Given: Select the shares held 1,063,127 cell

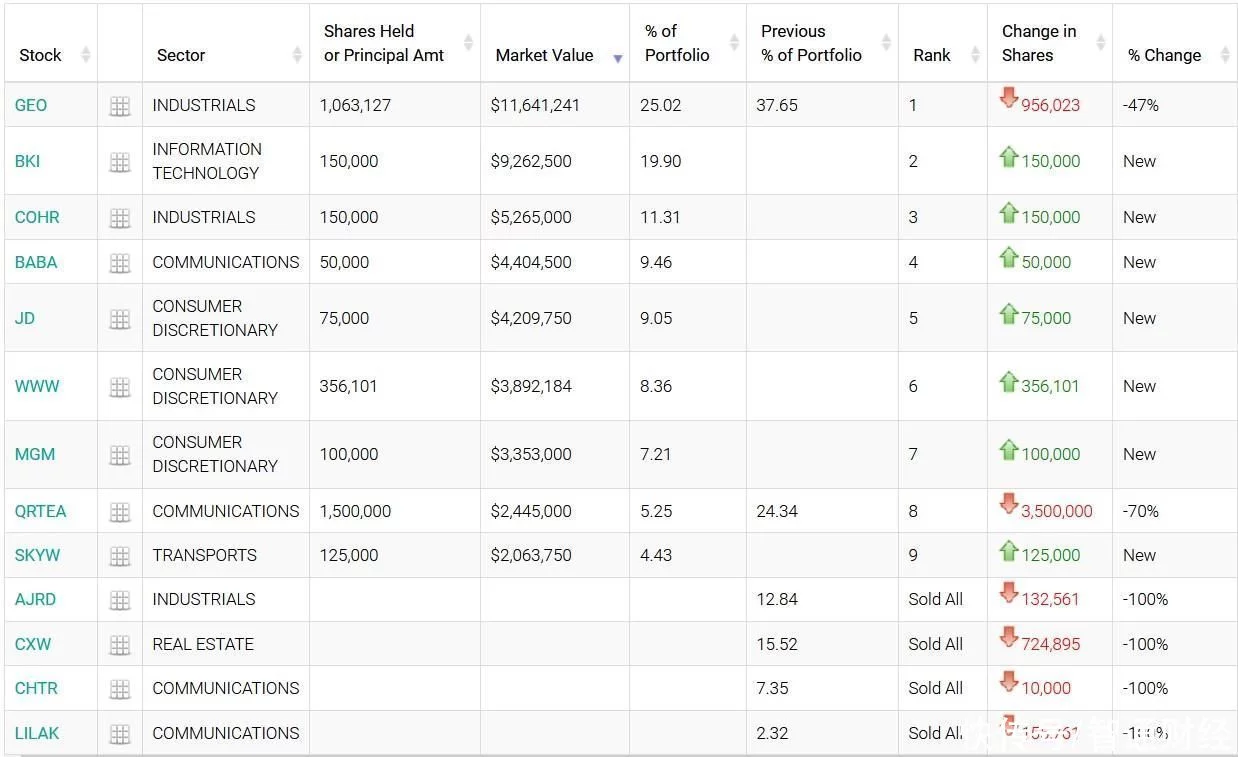Looking at the screenshot, I should click(395, 106).
